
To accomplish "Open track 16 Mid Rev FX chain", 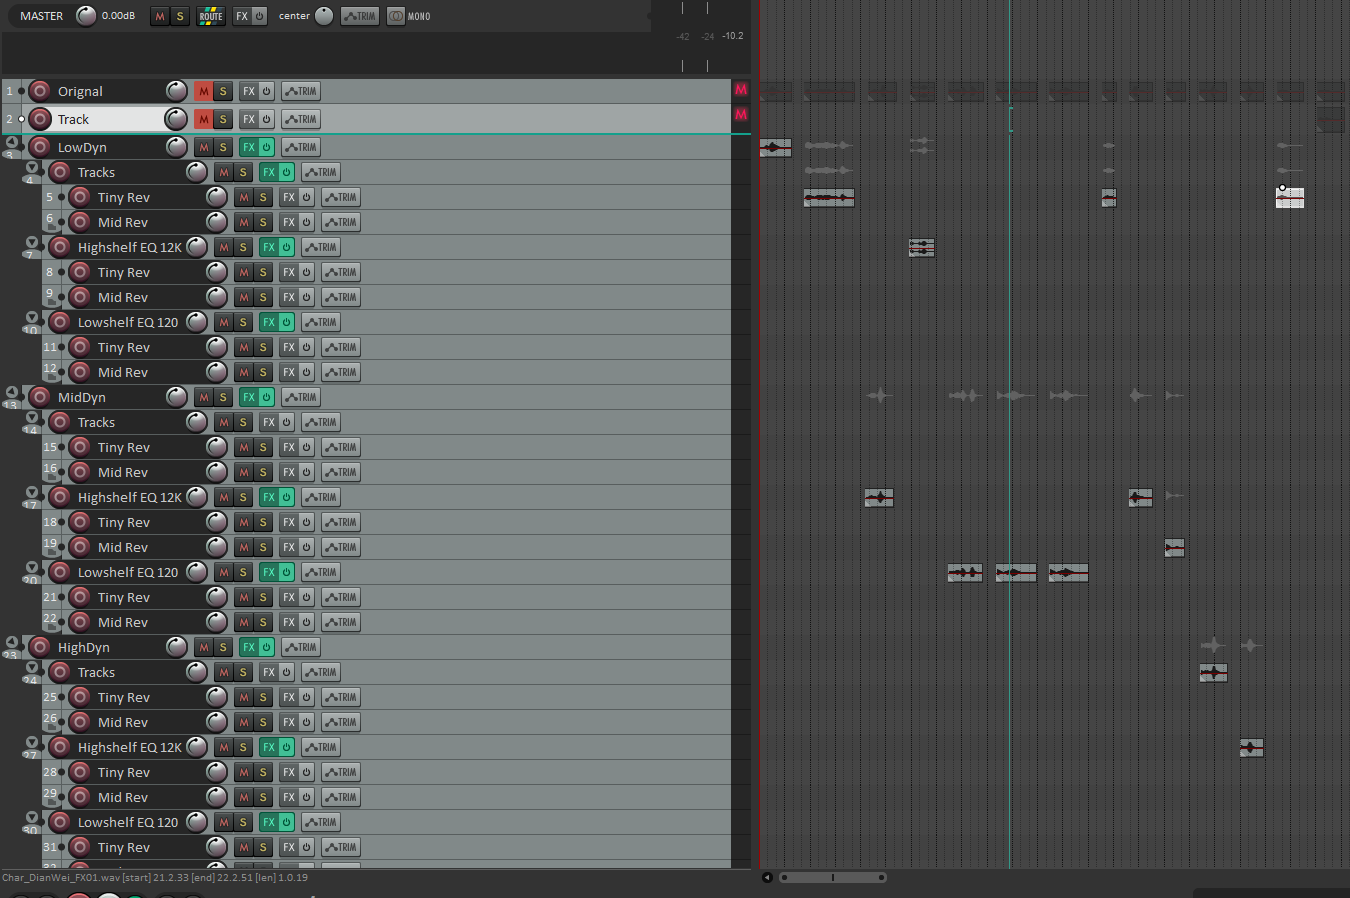I will coord(289,472).
